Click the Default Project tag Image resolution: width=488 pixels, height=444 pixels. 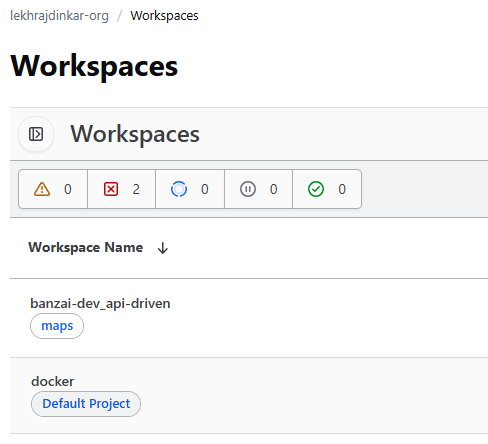pos(86,404)
